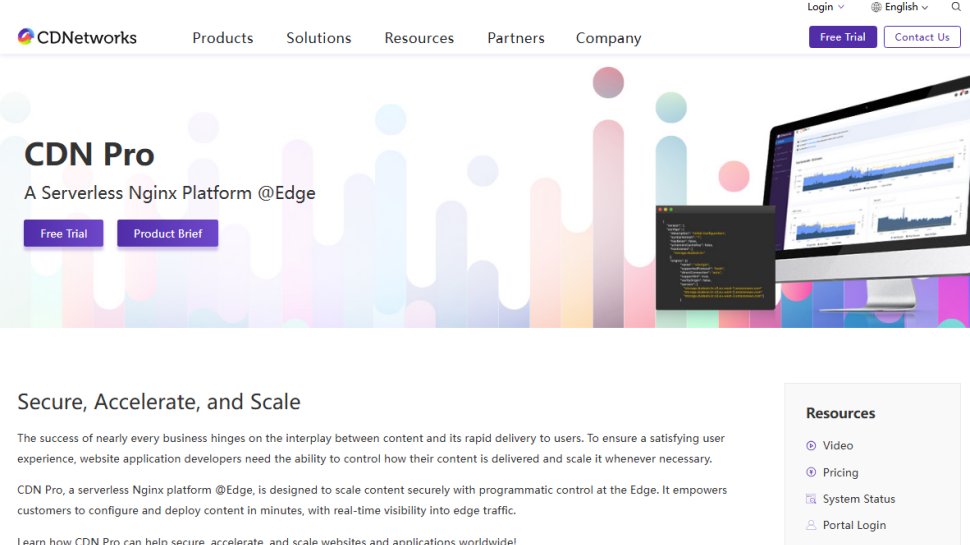Open the search magnifier icon

tap(956, 7)
